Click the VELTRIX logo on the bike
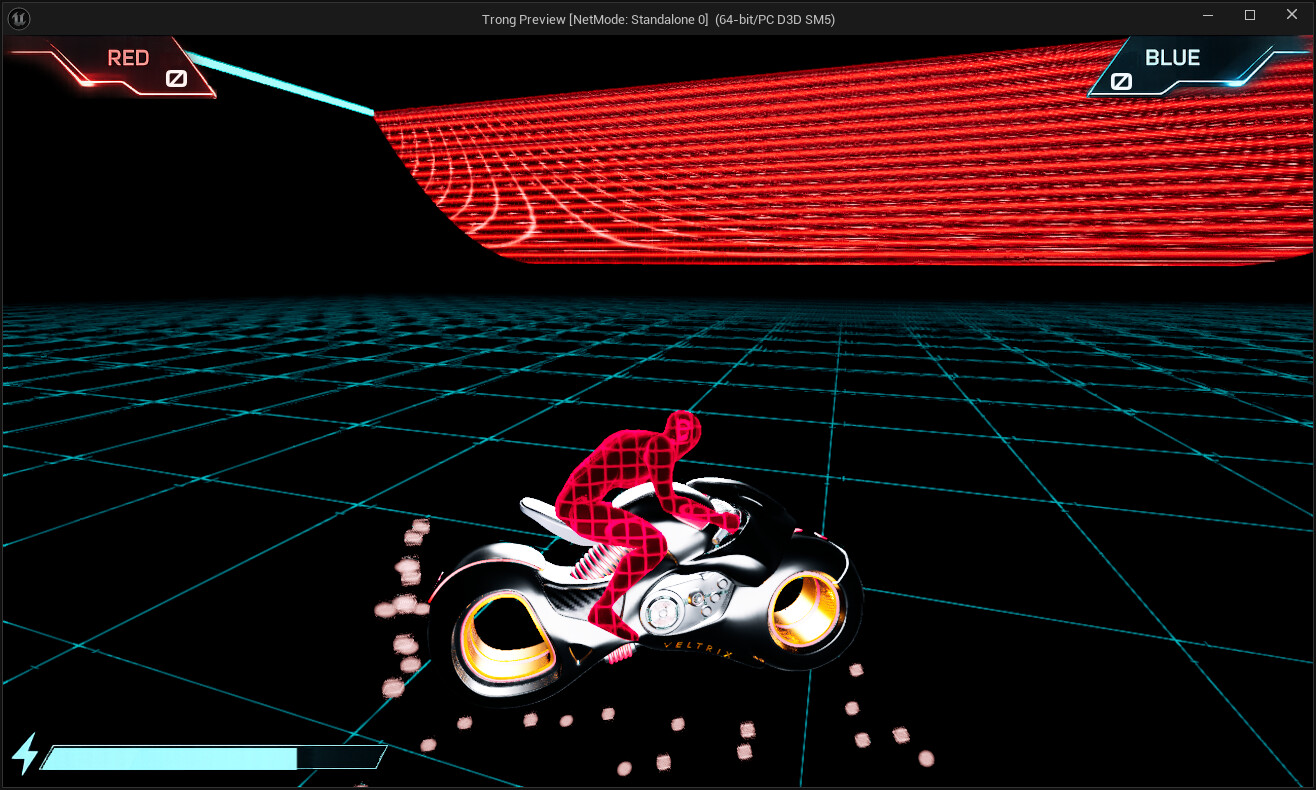This screenshot has width=1316, height=790. 698,651
